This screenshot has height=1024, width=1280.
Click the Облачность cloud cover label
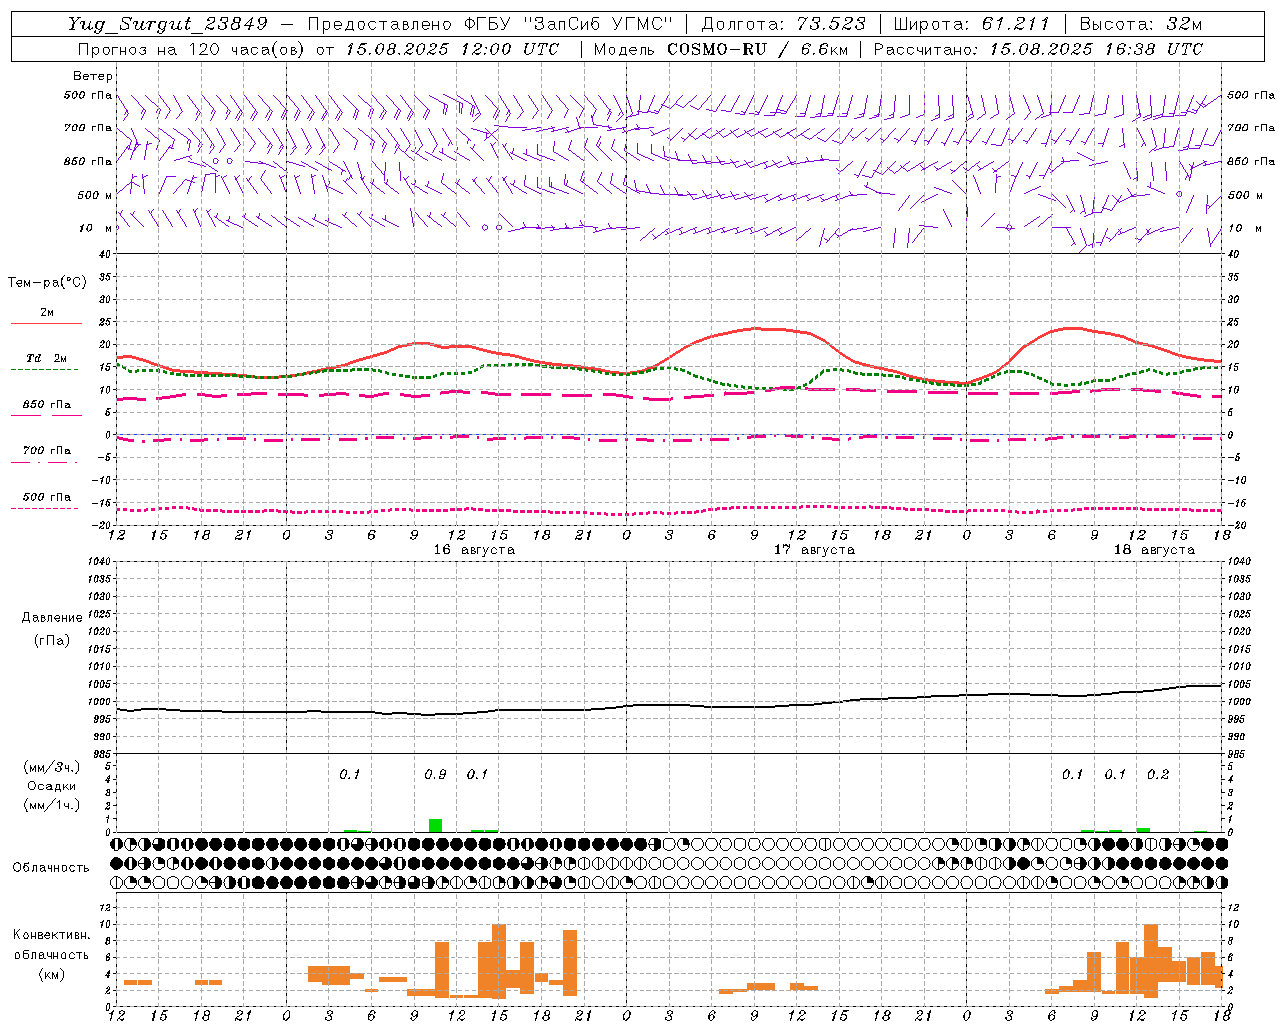tap(51, 868)
